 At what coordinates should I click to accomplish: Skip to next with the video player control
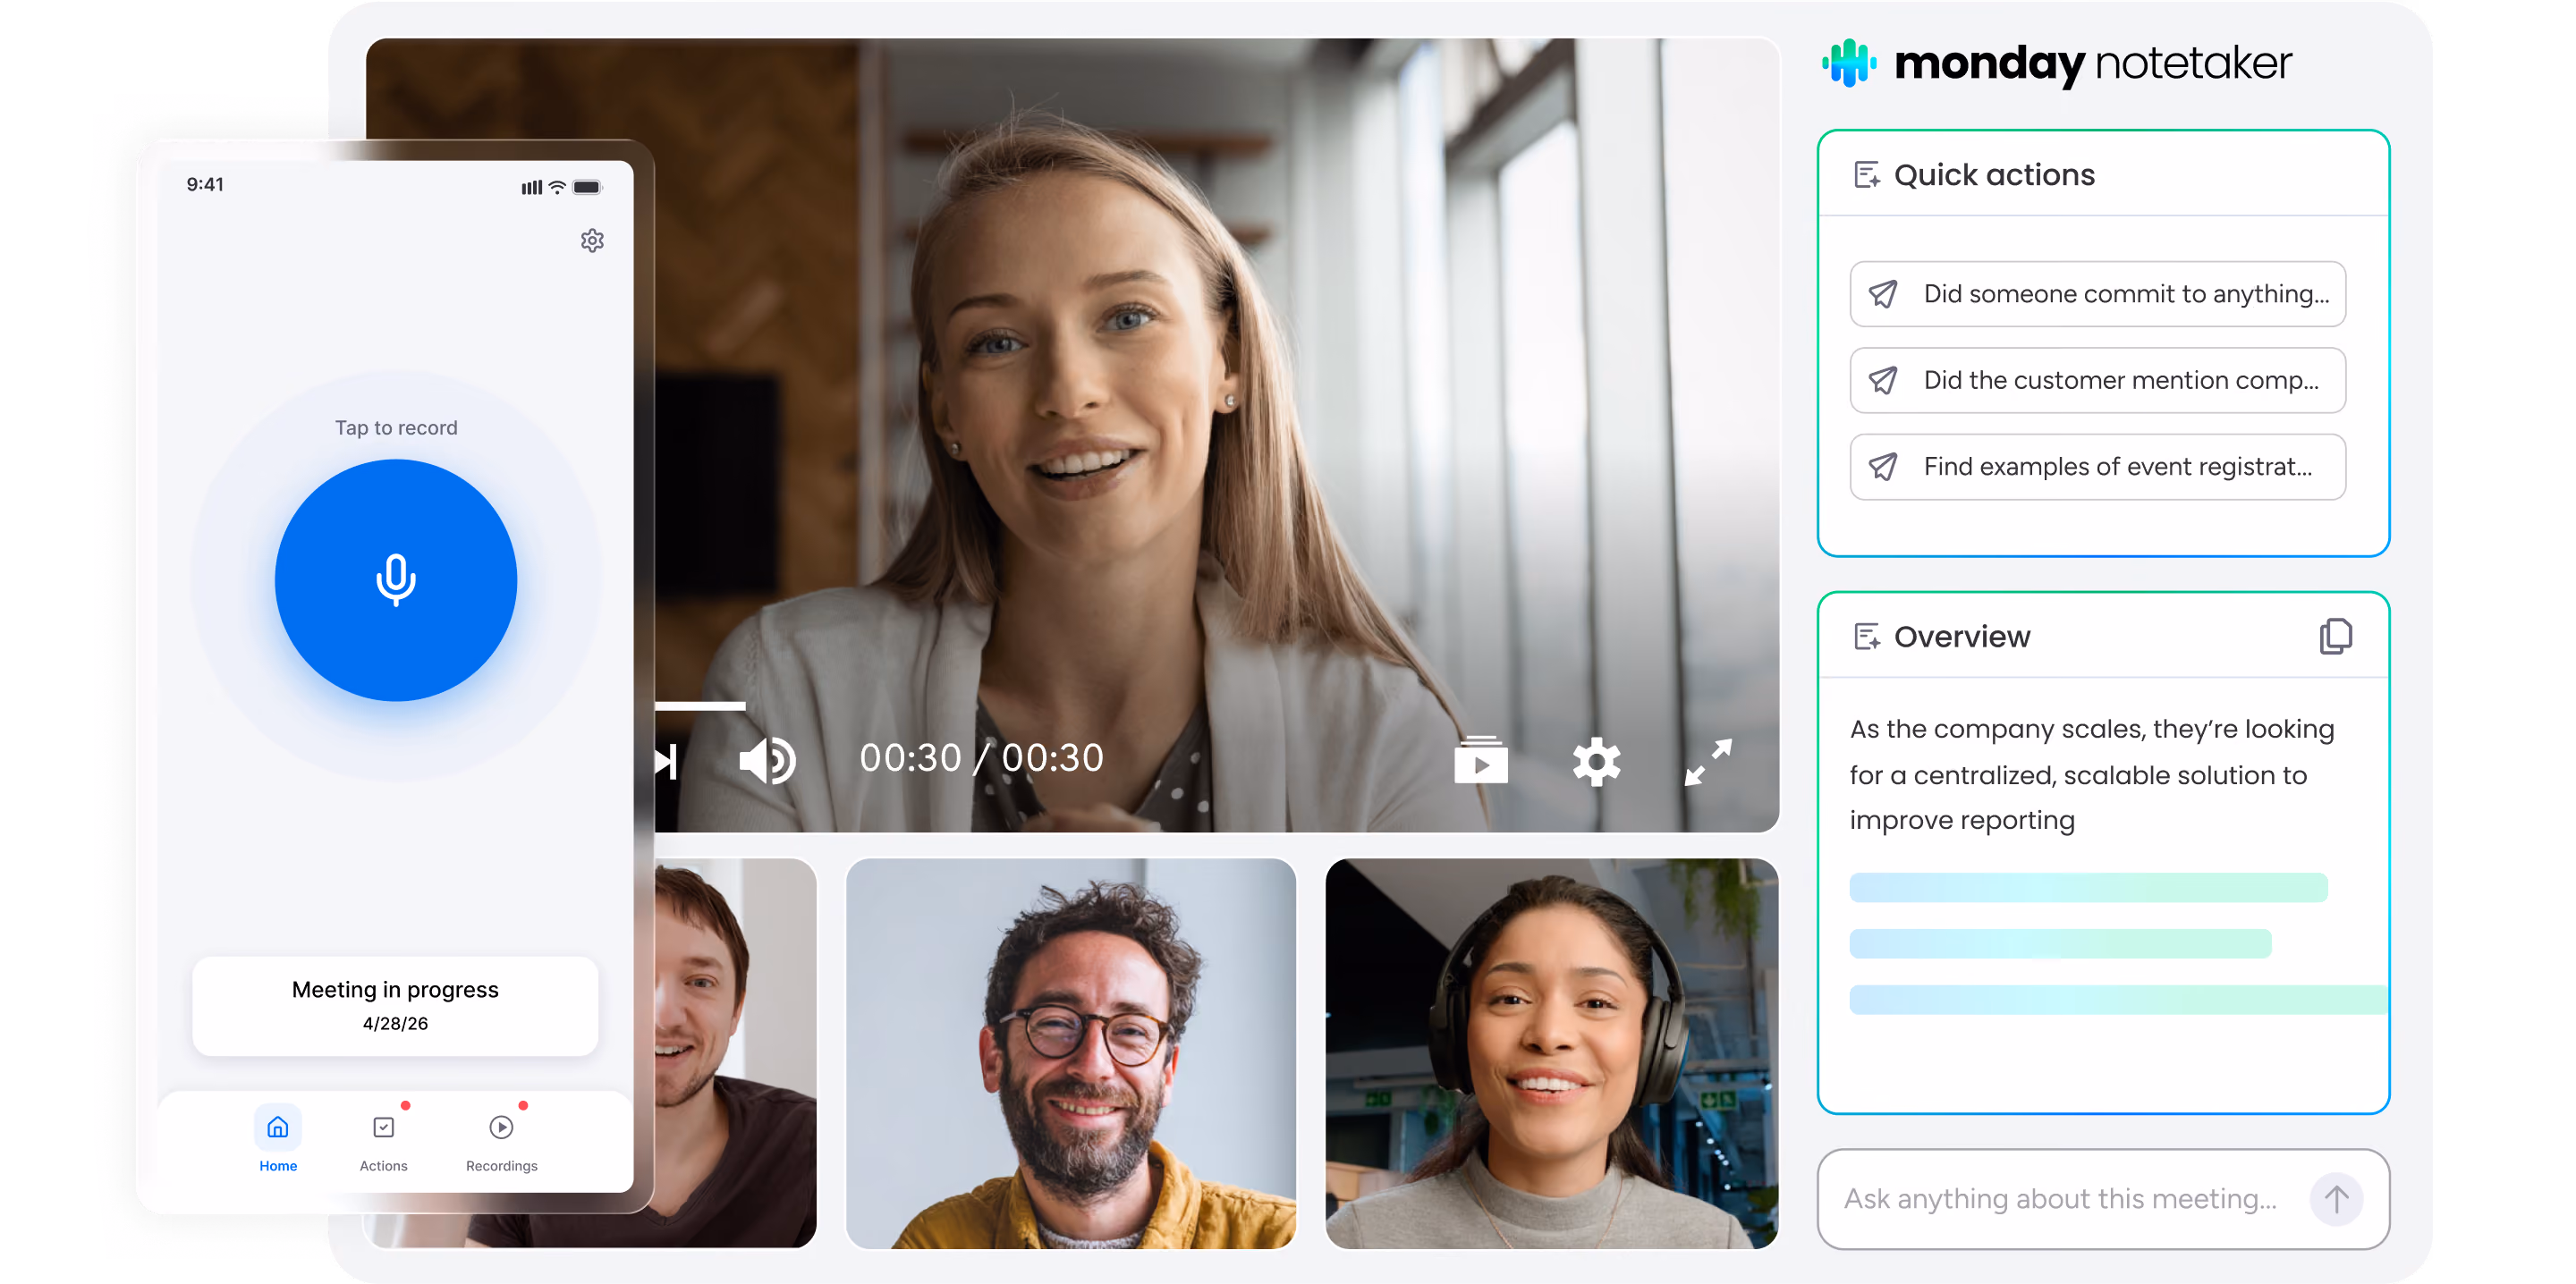667,761
